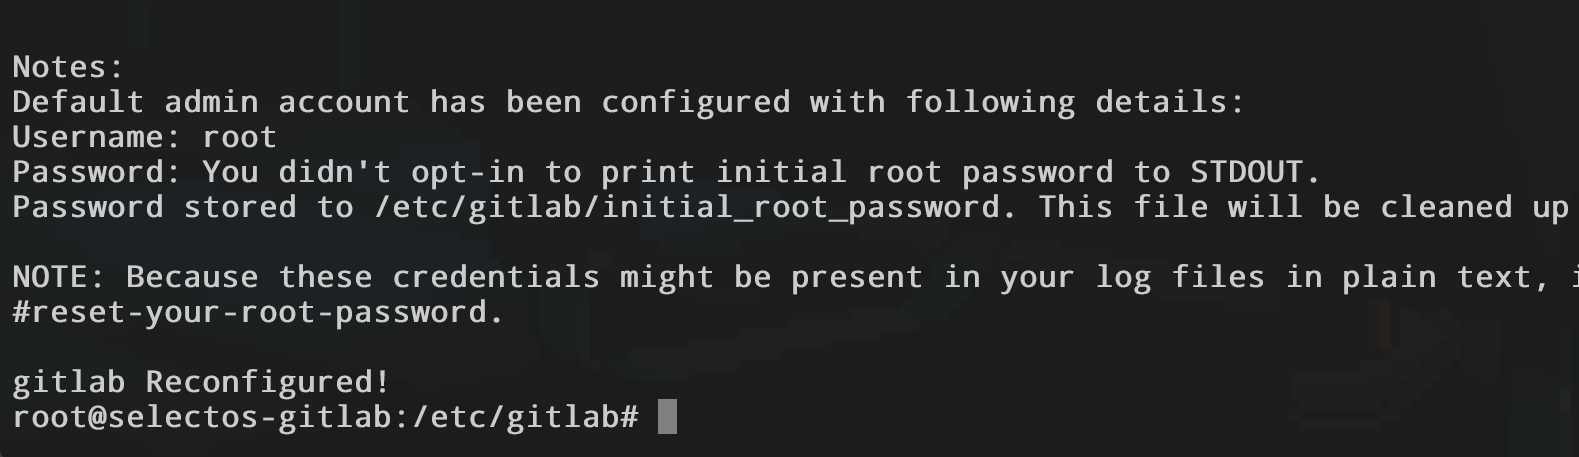Click 'This file will be cleaned up' text
The width and height of the screenshot is (1579, 457).
pyautogui.click(x=1303, y=207)
